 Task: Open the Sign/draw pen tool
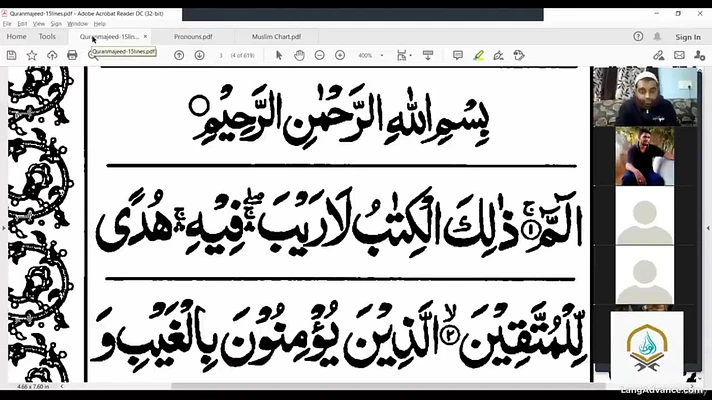coord(498,55)
